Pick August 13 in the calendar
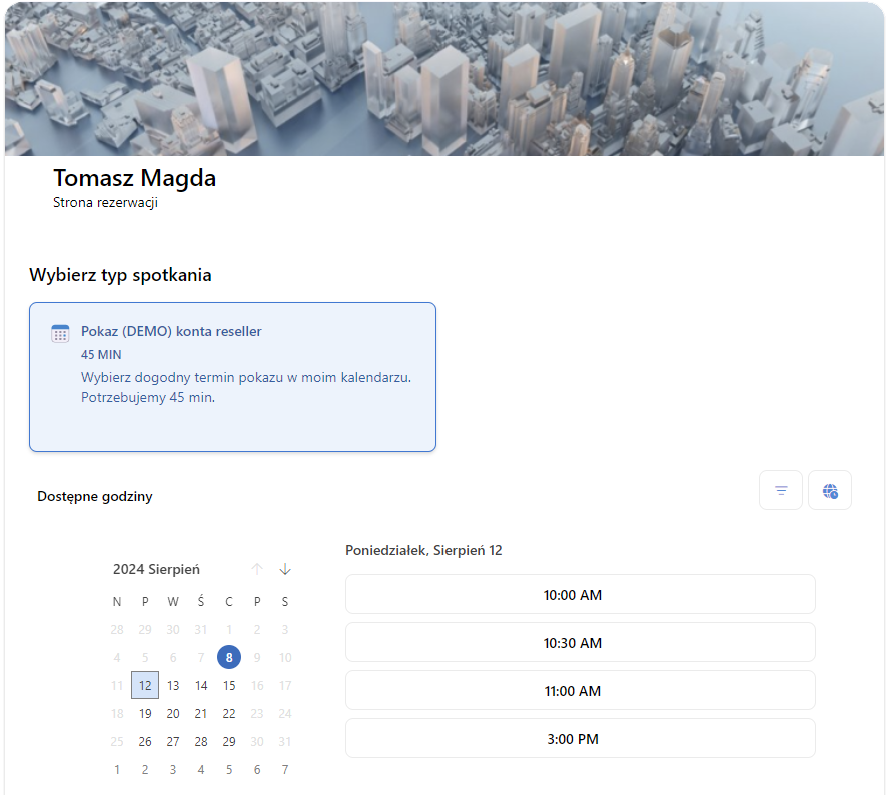 (173, 685)
